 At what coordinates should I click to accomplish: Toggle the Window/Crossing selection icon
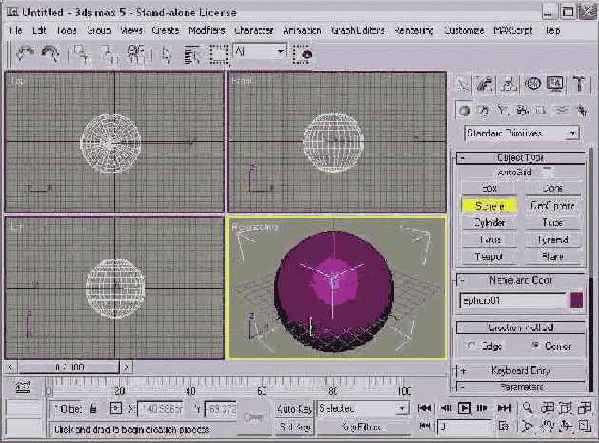[x=302, y=54]
